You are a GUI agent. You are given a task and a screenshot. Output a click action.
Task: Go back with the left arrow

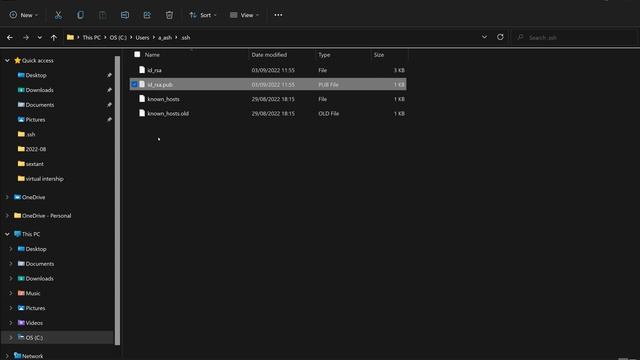pyautogui.click(x=10, y=38)
